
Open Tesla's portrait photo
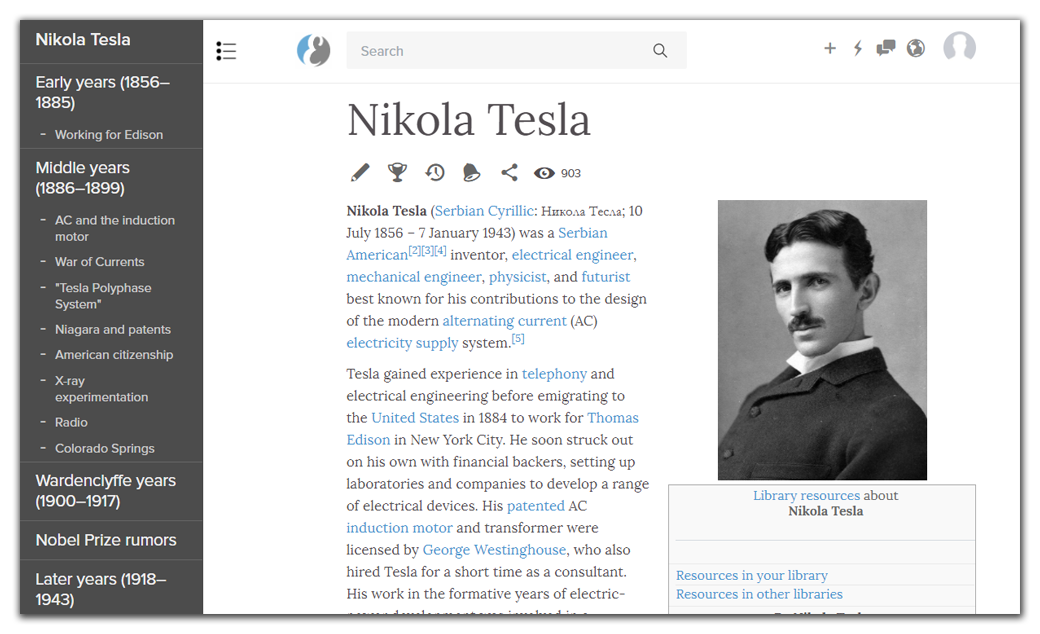(x=822, y=340)
